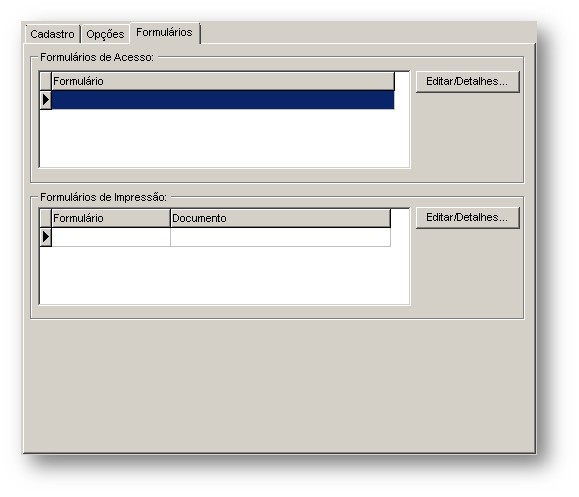This screenshot has height=497, width=579.
Task: Click the Formulários de Acesso group label
Action: (97, 57)
